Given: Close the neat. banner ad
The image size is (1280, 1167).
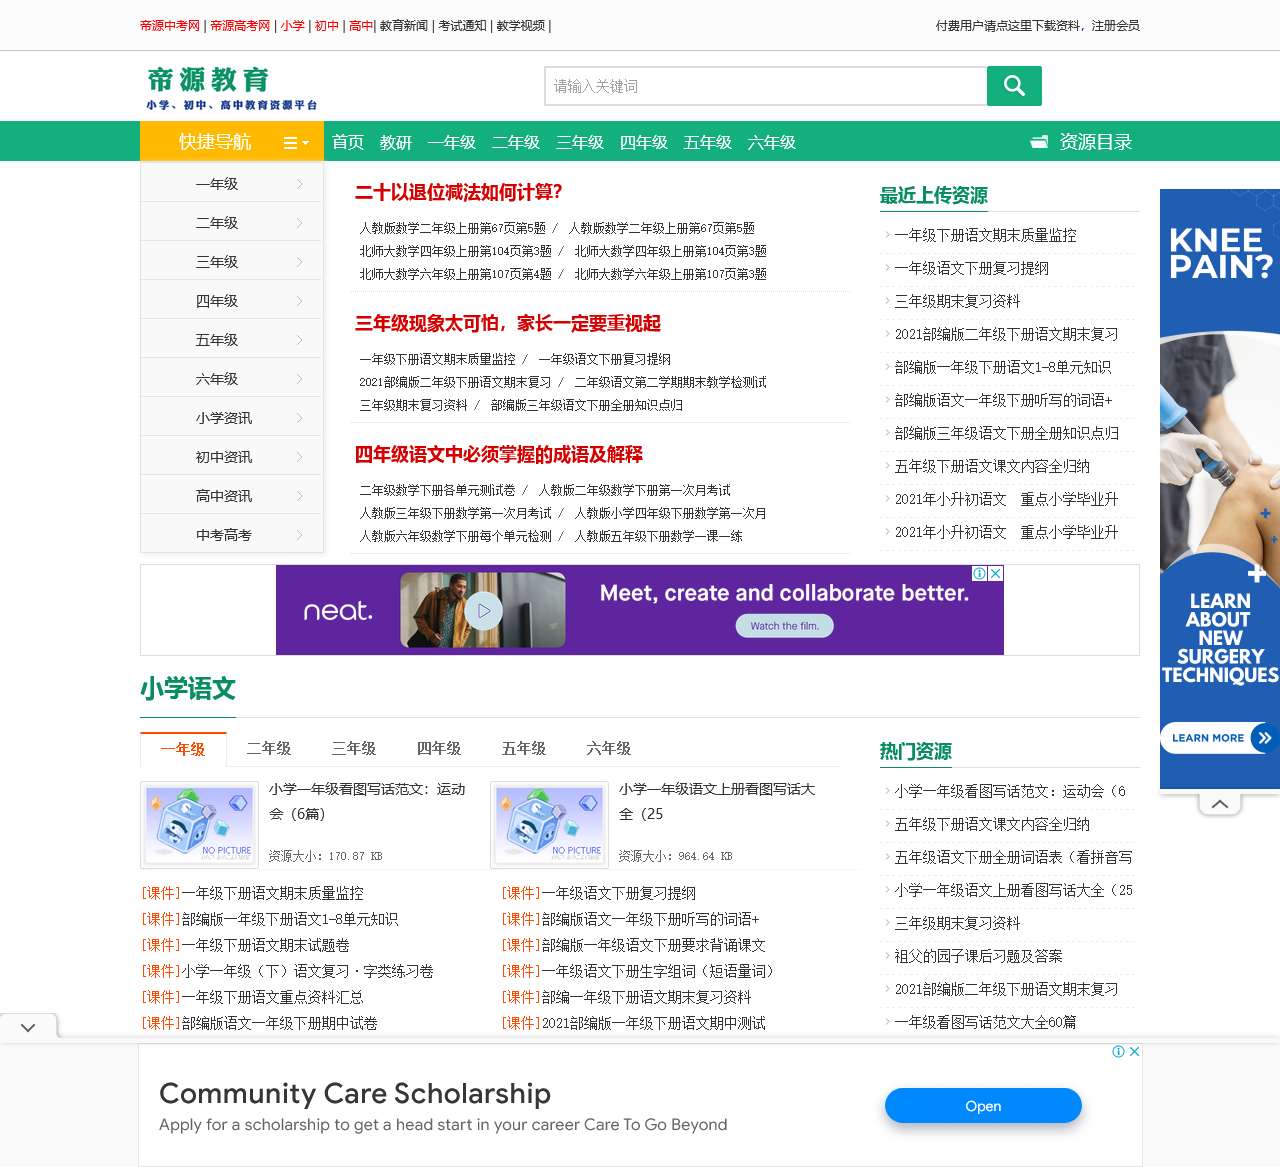Looking at the screenshot, I should tap(996, 573).
